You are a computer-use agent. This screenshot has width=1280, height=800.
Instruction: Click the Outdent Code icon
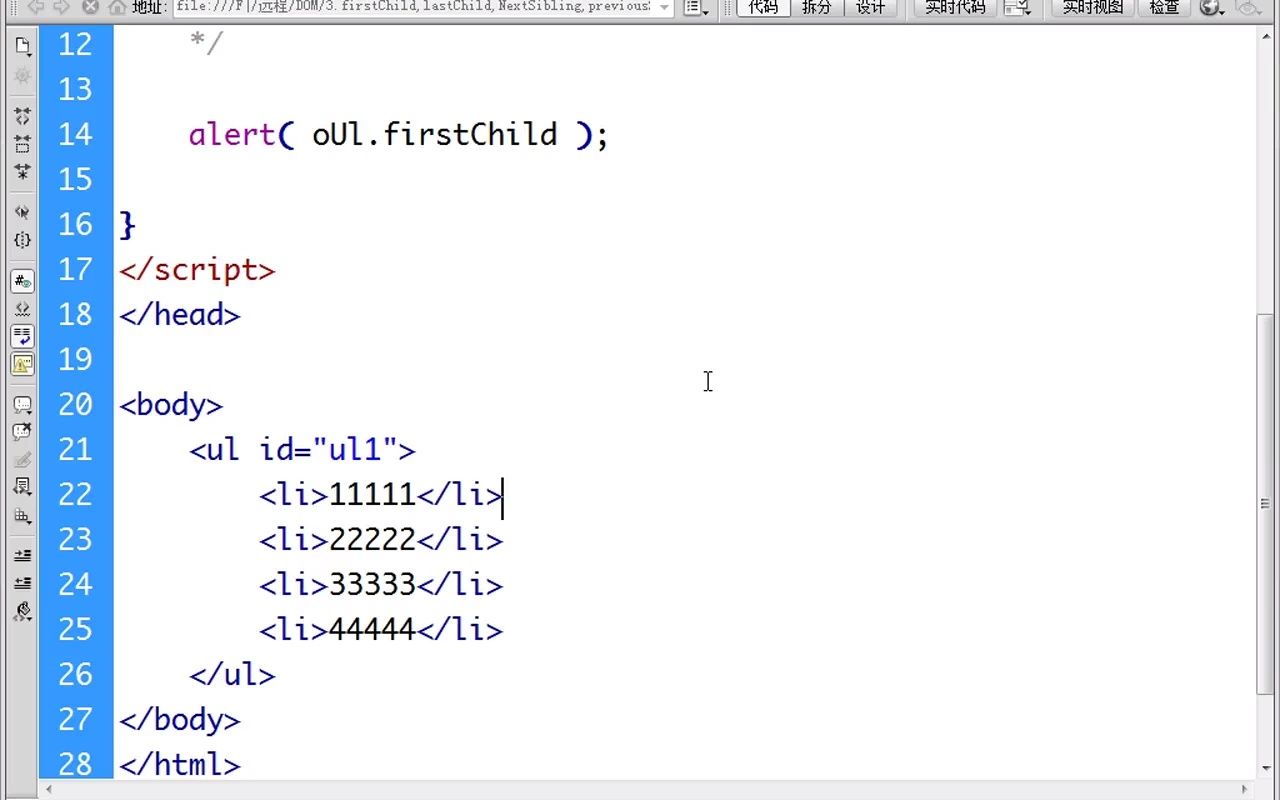(x=22, y=583)
